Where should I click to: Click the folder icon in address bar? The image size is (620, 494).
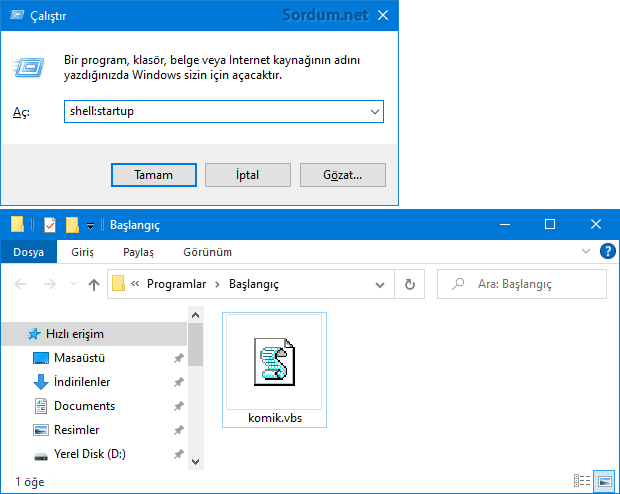coord(118,284)
